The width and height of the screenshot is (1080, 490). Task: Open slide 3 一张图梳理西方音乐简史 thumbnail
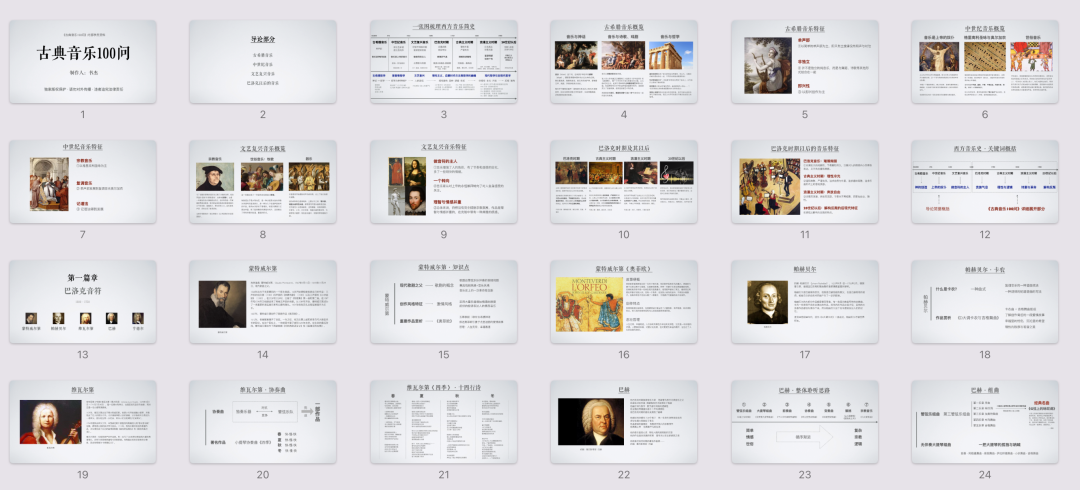tap(444, 61)
